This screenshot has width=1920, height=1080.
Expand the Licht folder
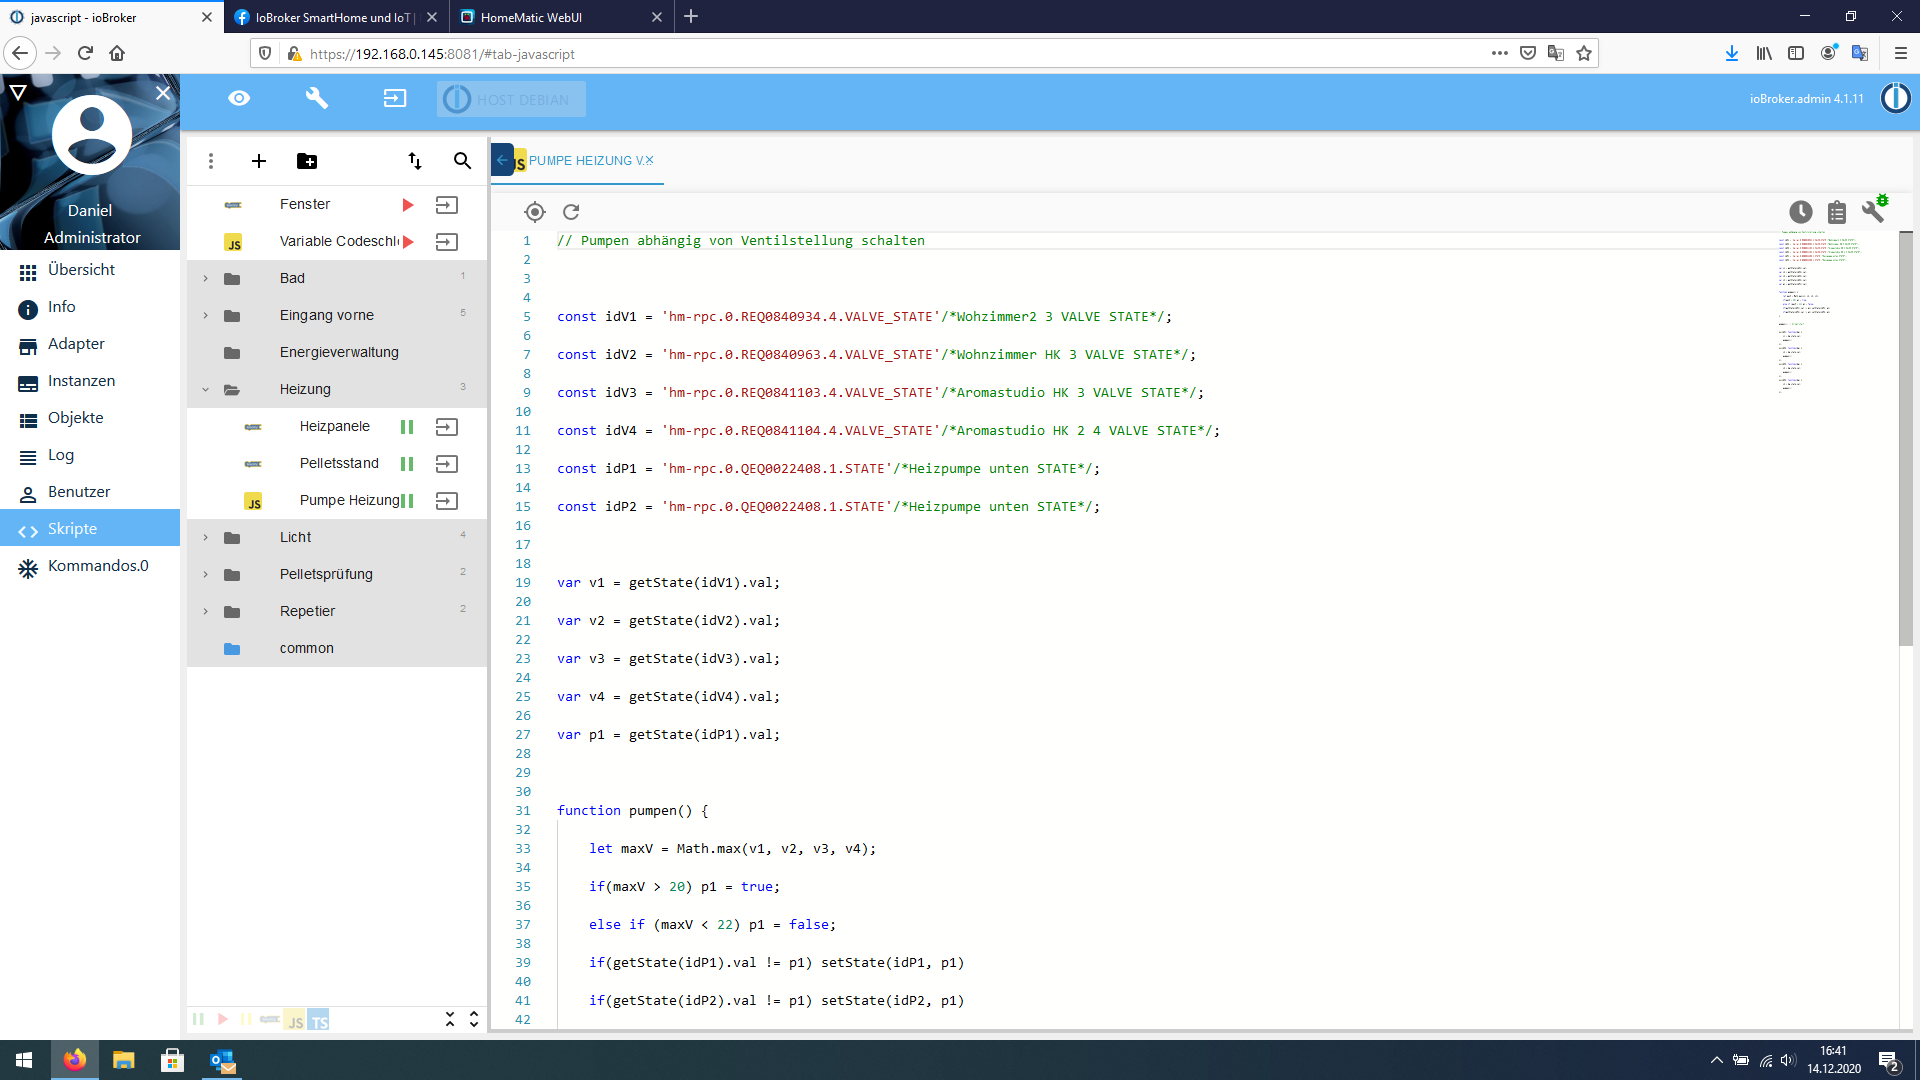pos(206,538)
